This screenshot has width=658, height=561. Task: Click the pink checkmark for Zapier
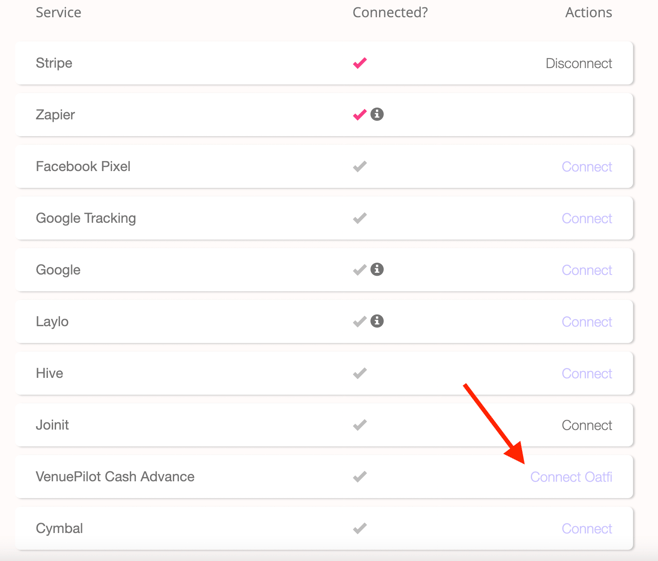click(x=360, y=115)
